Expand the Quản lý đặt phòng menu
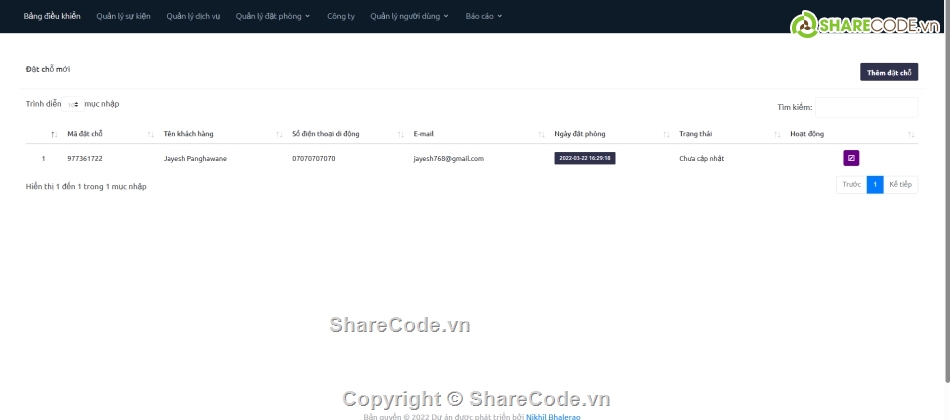950x420 pixels. [x=273, y=17]
